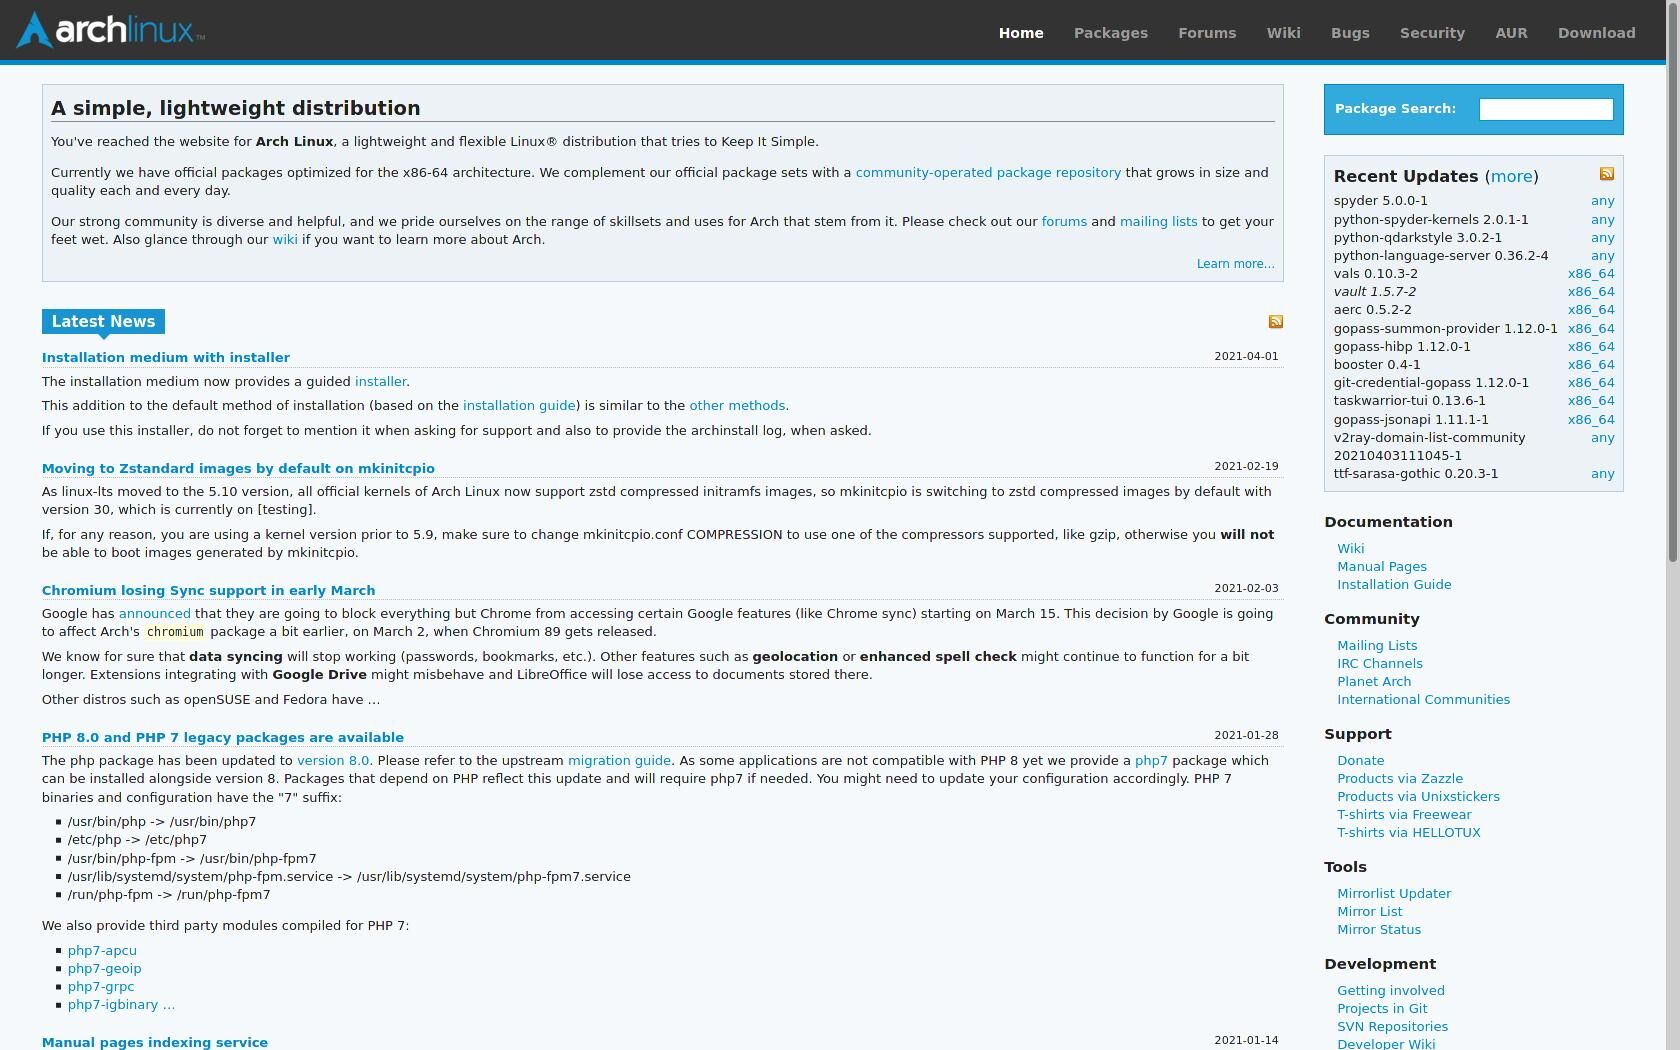Open the Mirror Status tool link
Image resolution: width=1680 pixels, height=1050 pixels.
coord(1378,930)
